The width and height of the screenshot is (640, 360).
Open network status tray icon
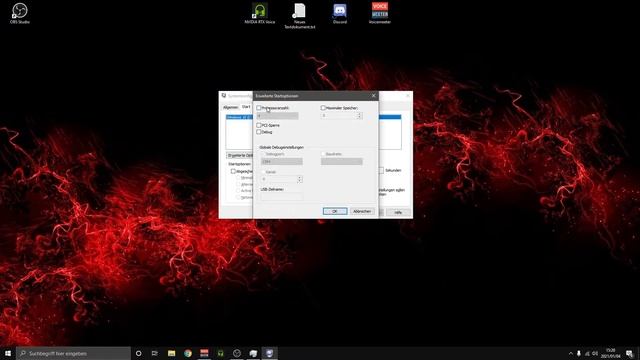(x=587, y=353)
